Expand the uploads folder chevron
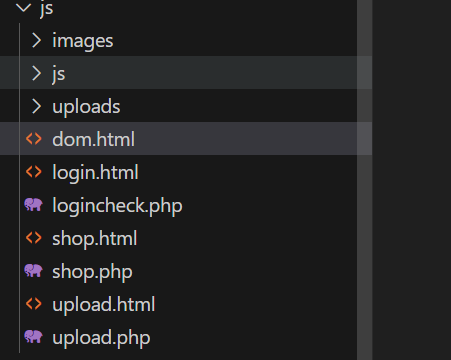The width and height of the screenshot is (451, 360). tap(36, 106)
